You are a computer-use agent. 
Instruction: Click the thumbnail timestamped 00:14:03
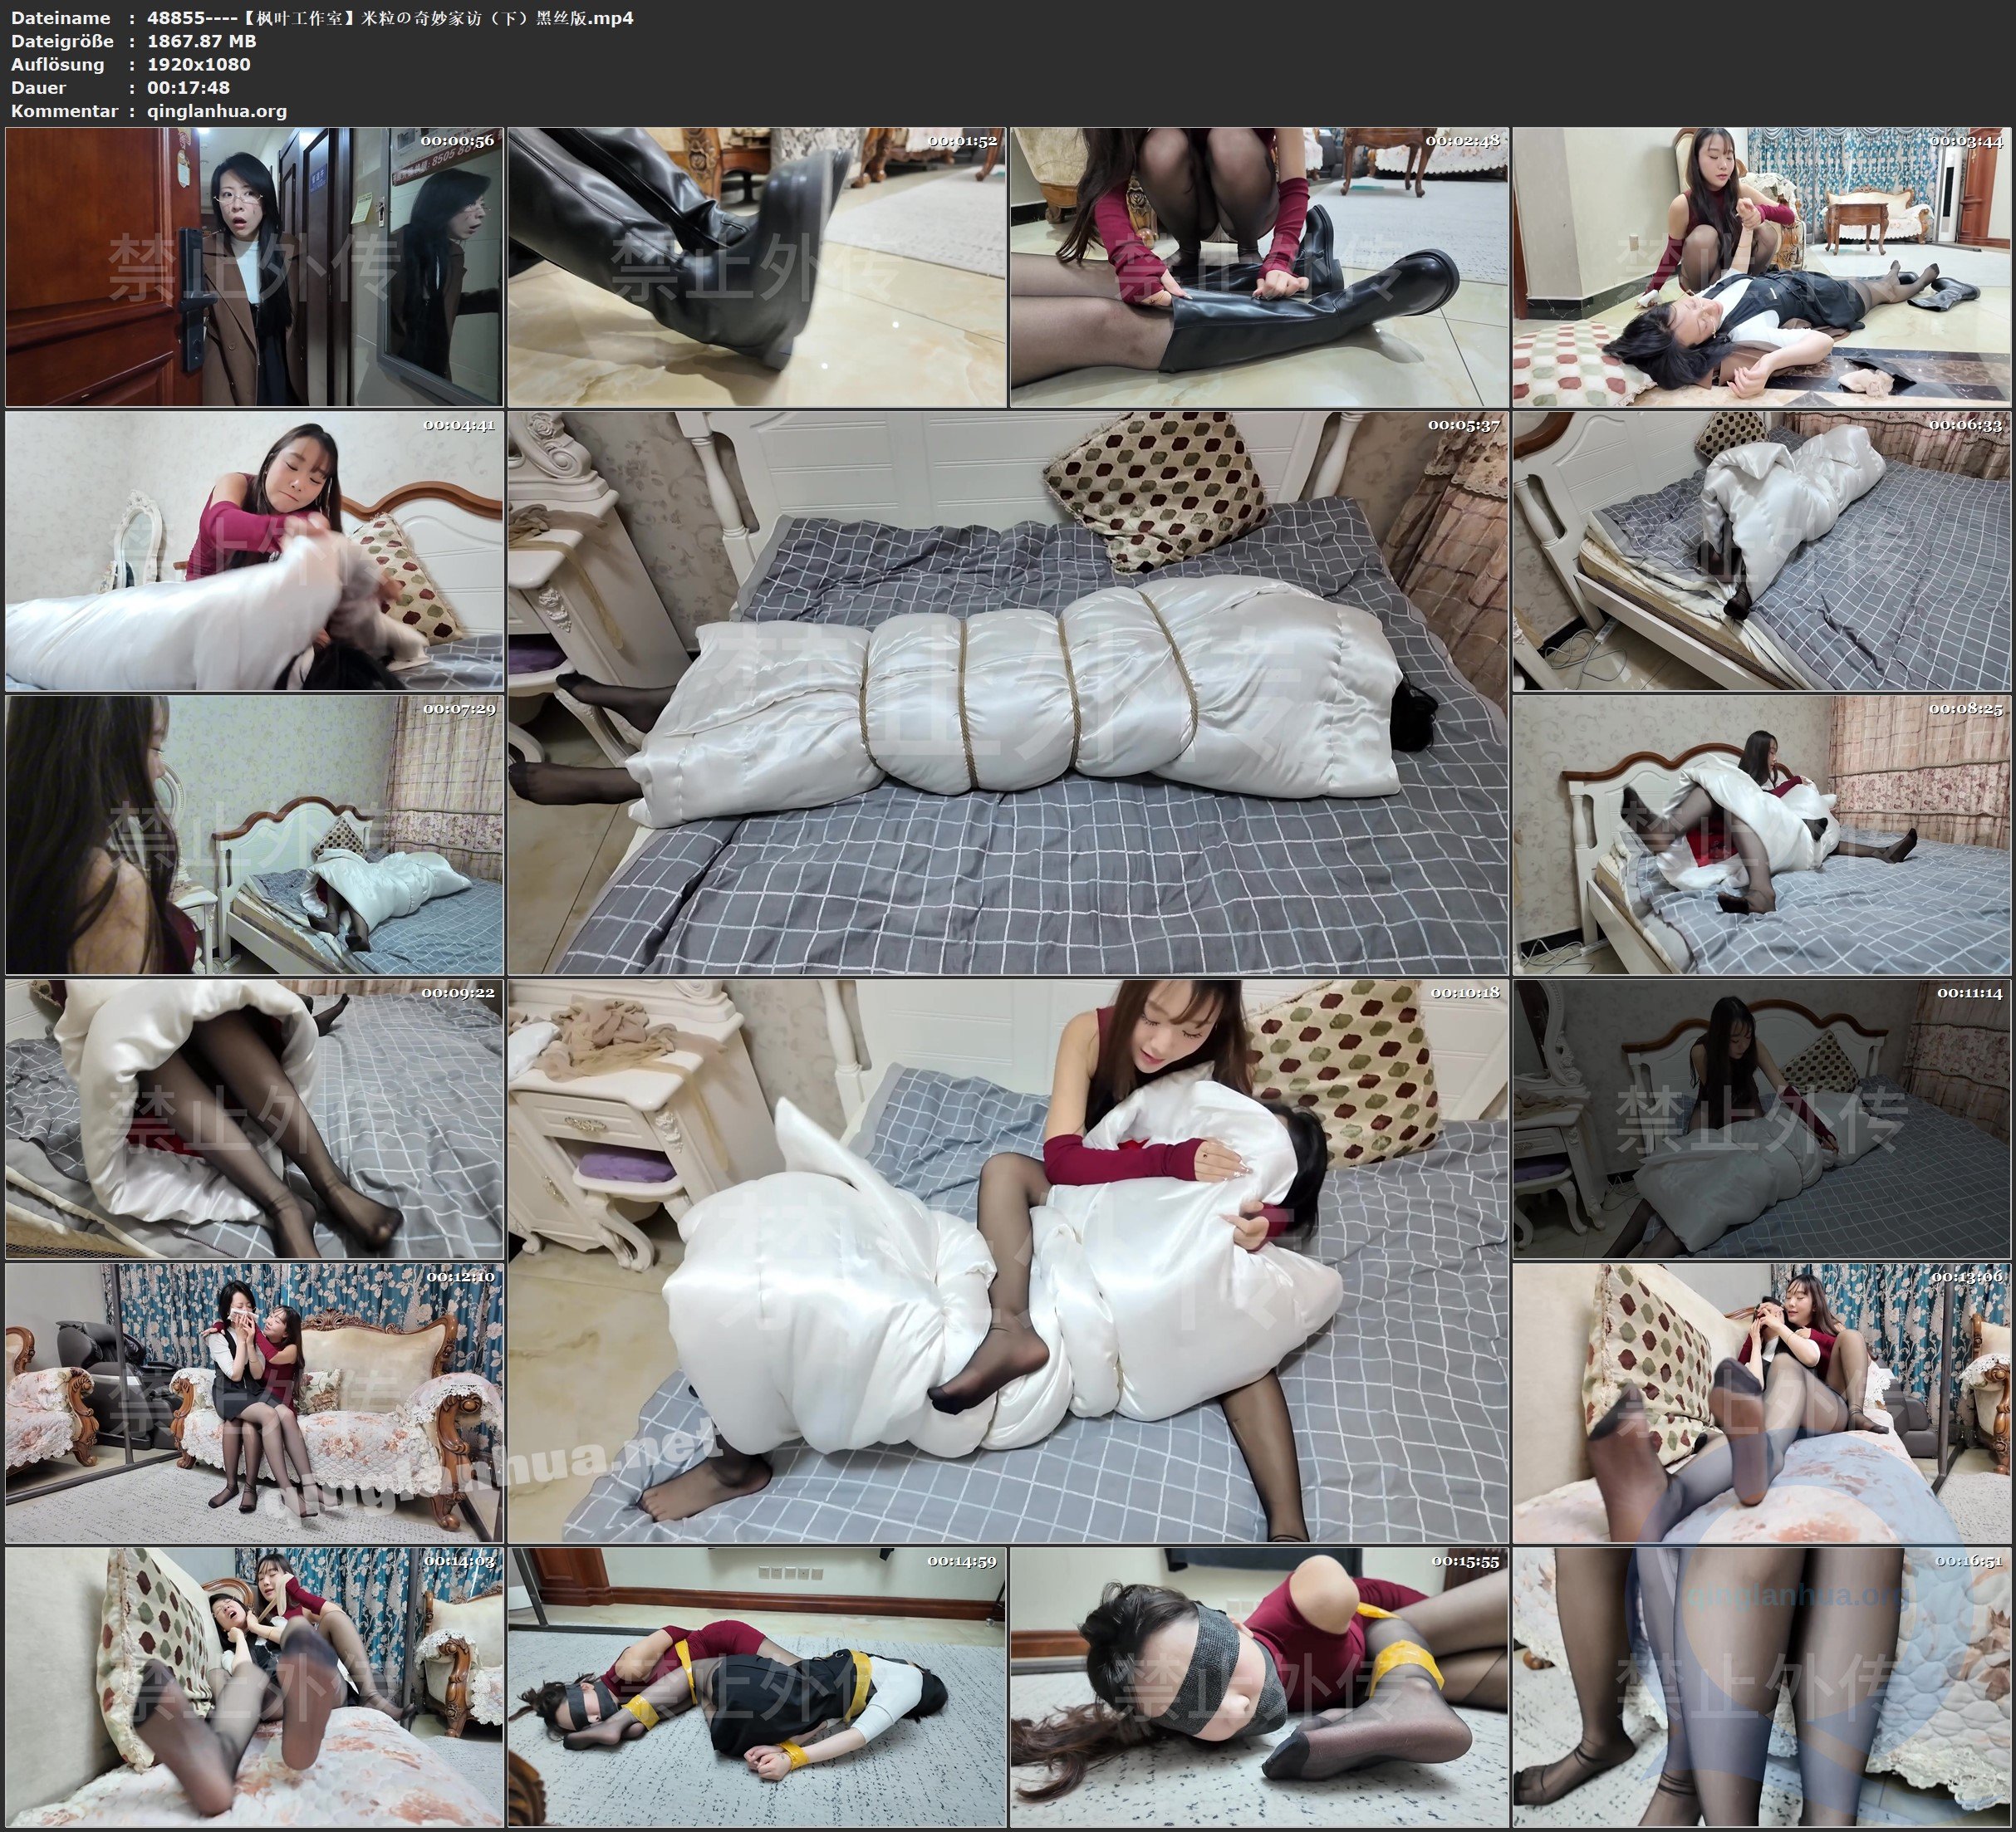254,1687
